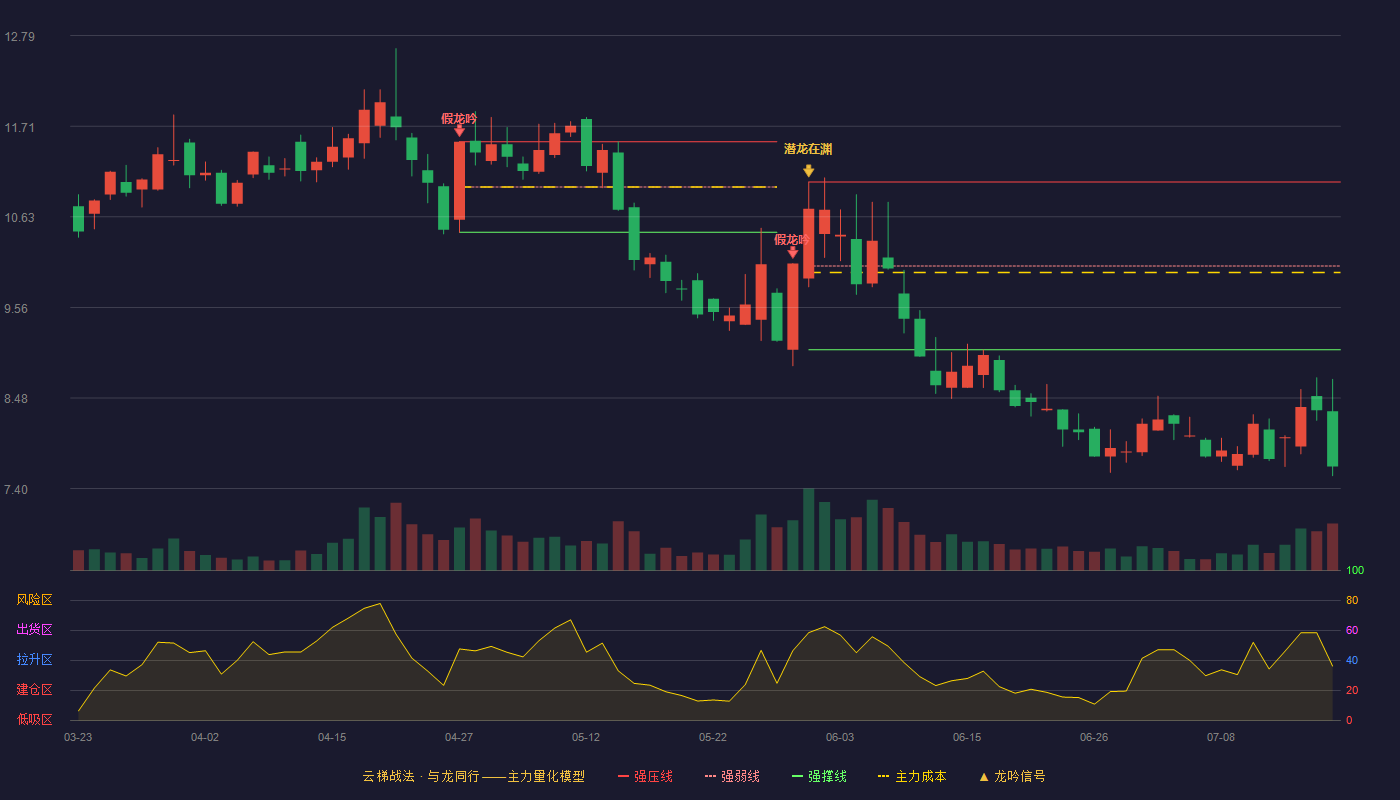Viewport: 1400px width, 800px height.
Task: Click the red 假龙吟 arrow near 04-27
Action: [x=459, y=130]
